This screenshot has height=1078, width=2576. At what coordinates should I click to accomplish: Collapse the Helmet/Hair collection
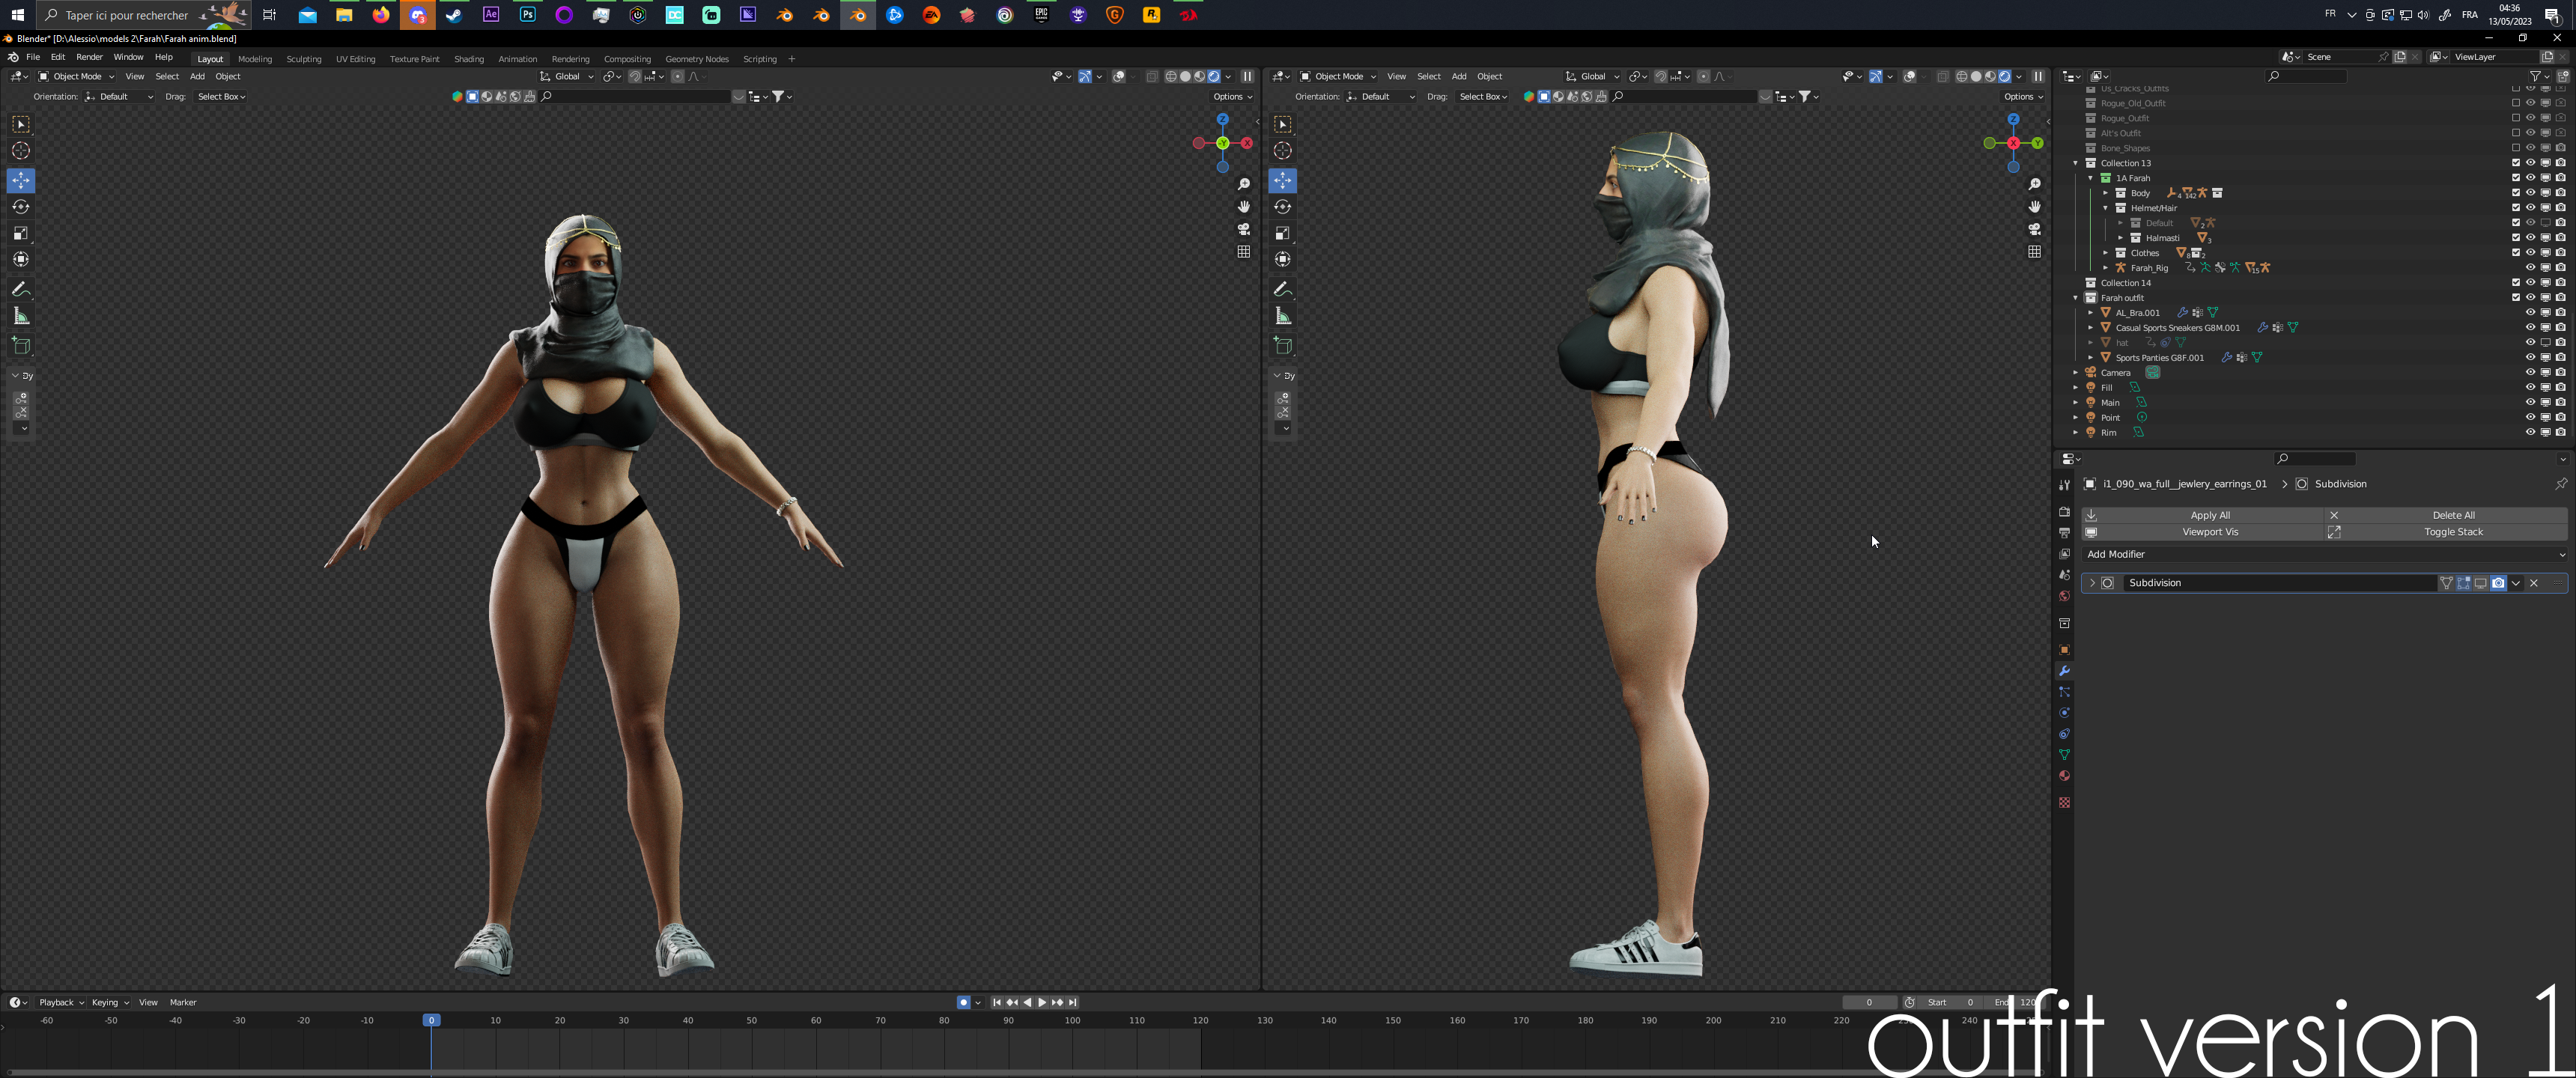[x=2106, y=208]
